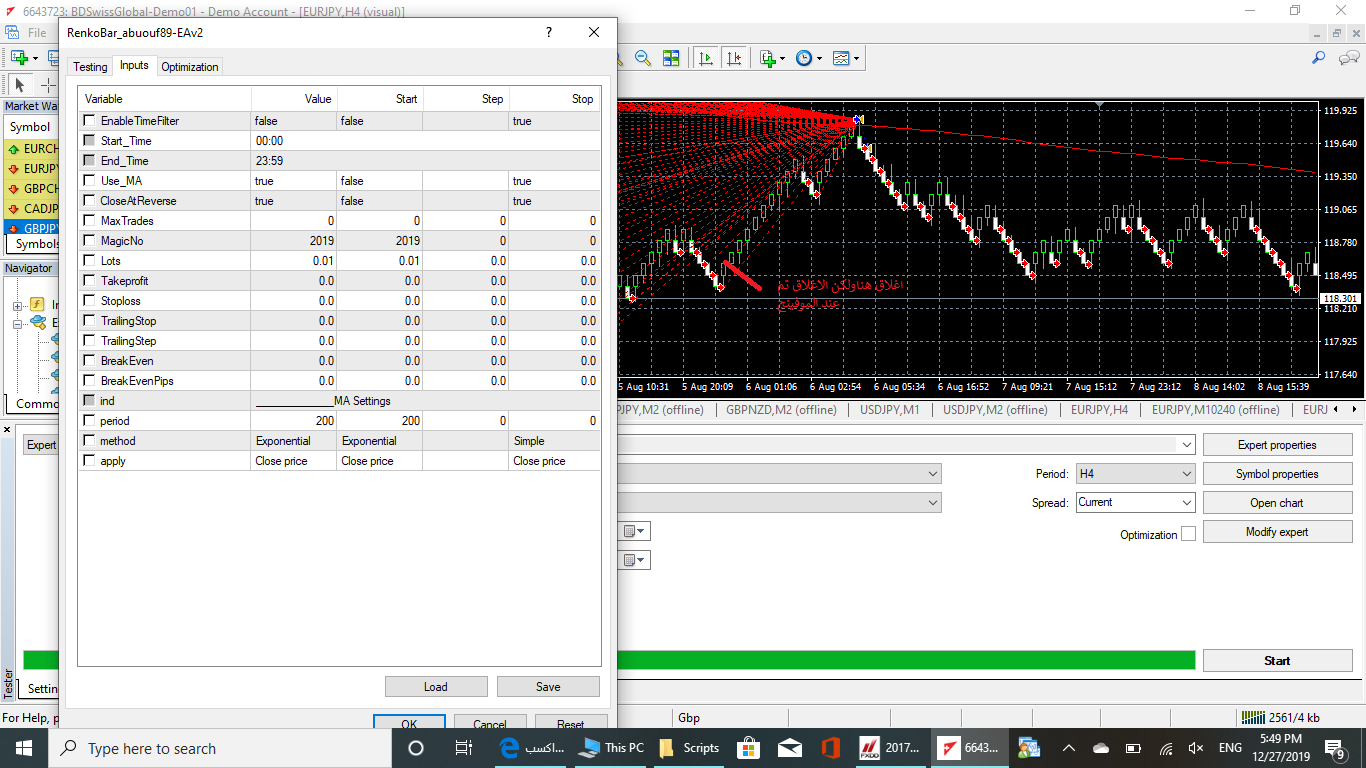Click the Open chart button
This screenshot has width=1366, height=768.
pos(1277,503)
